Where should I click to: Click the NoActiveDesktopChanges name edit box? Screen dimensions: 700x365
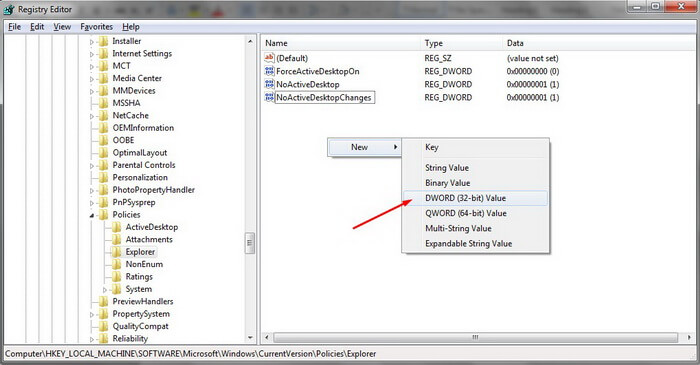pyautogui.click(x=325, y=97)
